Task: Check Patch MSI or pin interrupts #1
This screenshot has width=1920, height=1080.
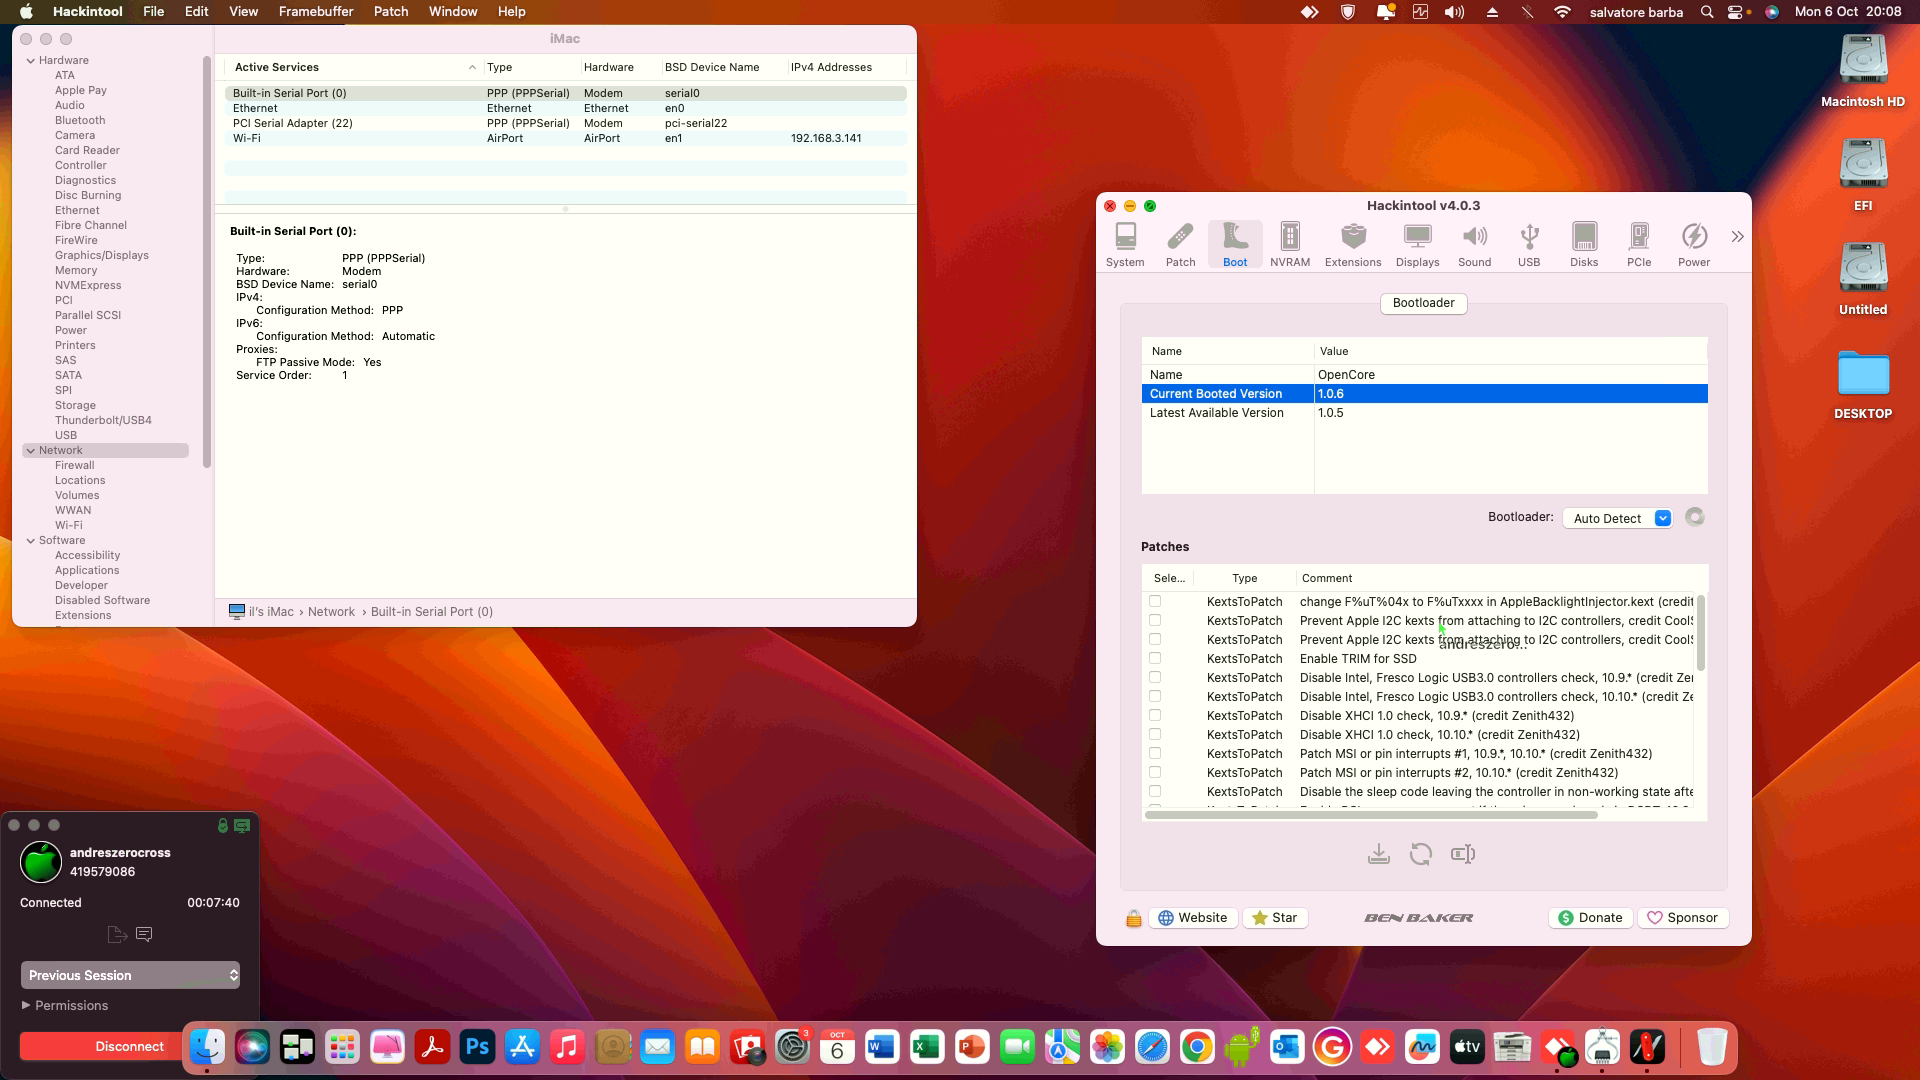Action: 1155,753
